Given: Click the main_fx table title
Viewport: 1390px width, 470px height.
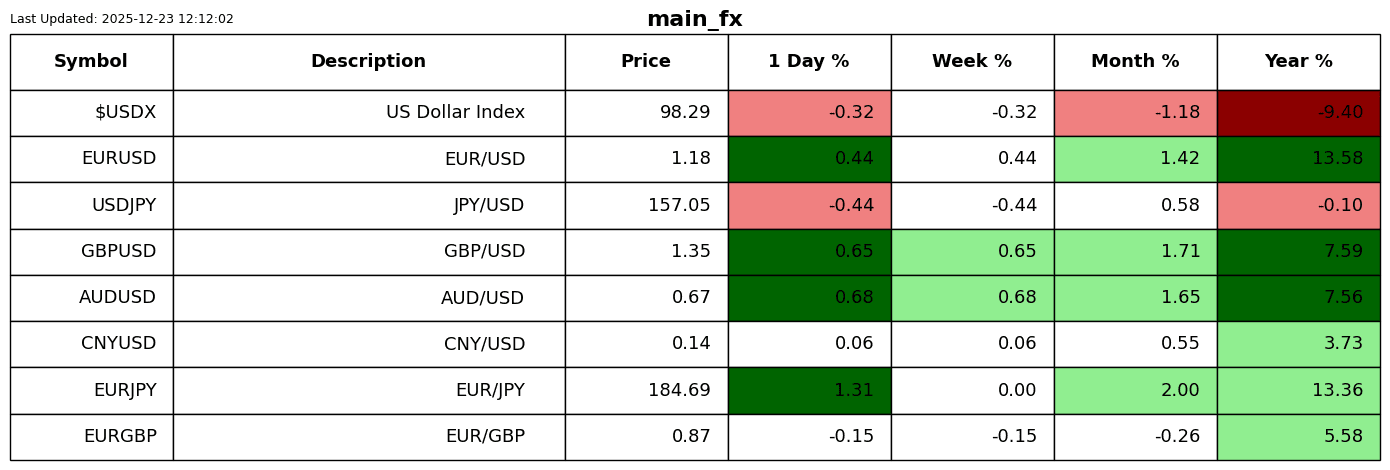Looking at the screenshot, I should point(694,19).
